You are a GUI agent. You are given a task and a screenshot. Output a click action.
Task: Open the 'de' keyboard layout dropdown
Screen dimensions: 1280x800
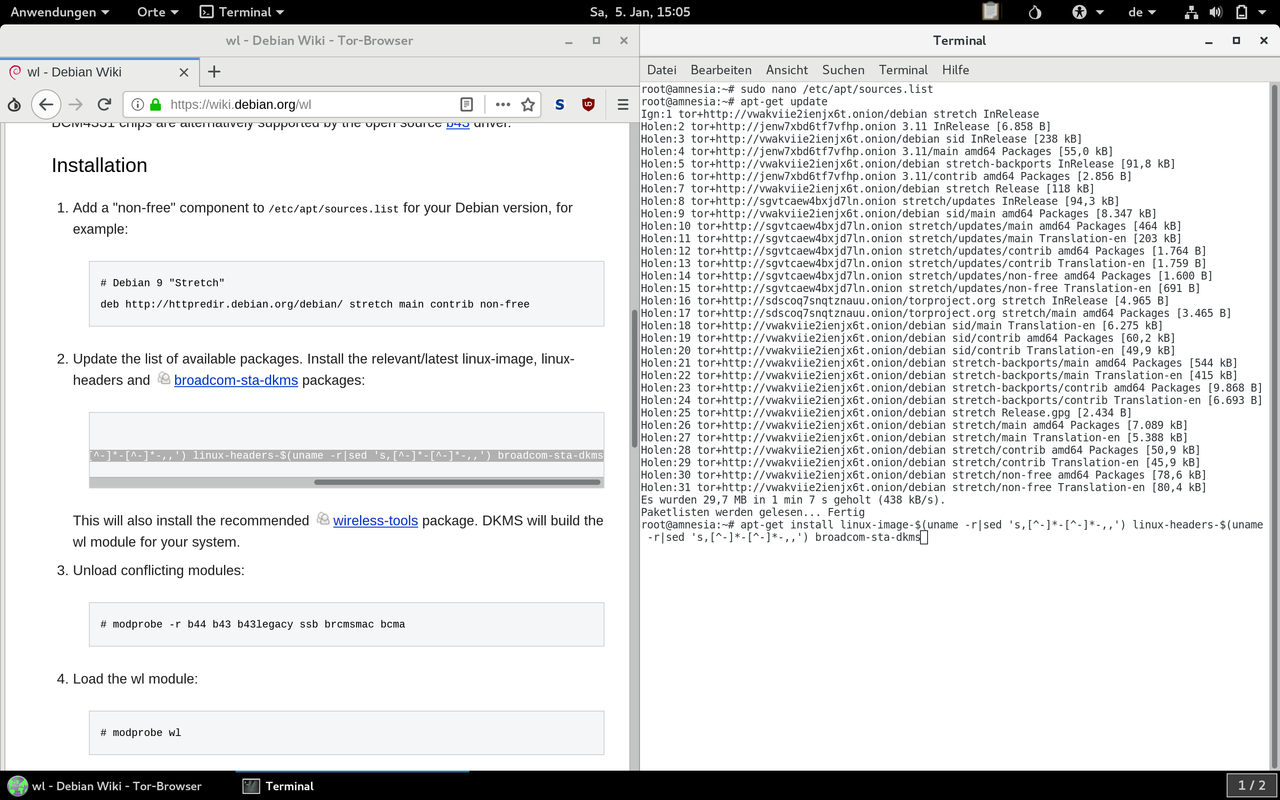[1142, 12]
